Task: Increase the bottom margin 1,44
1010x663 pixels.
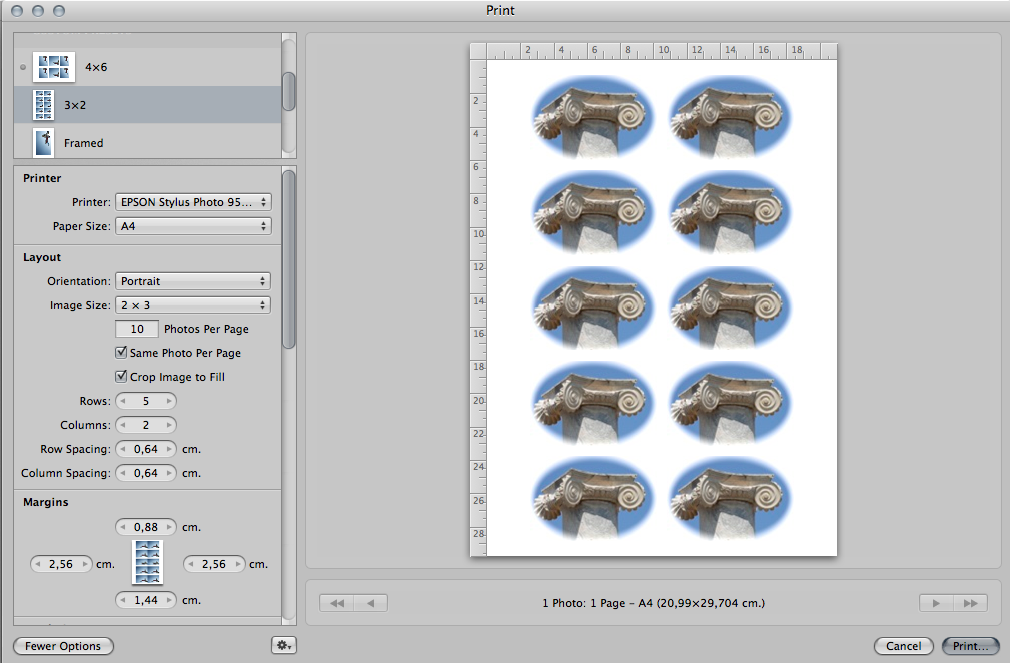Action: [169, 600]
